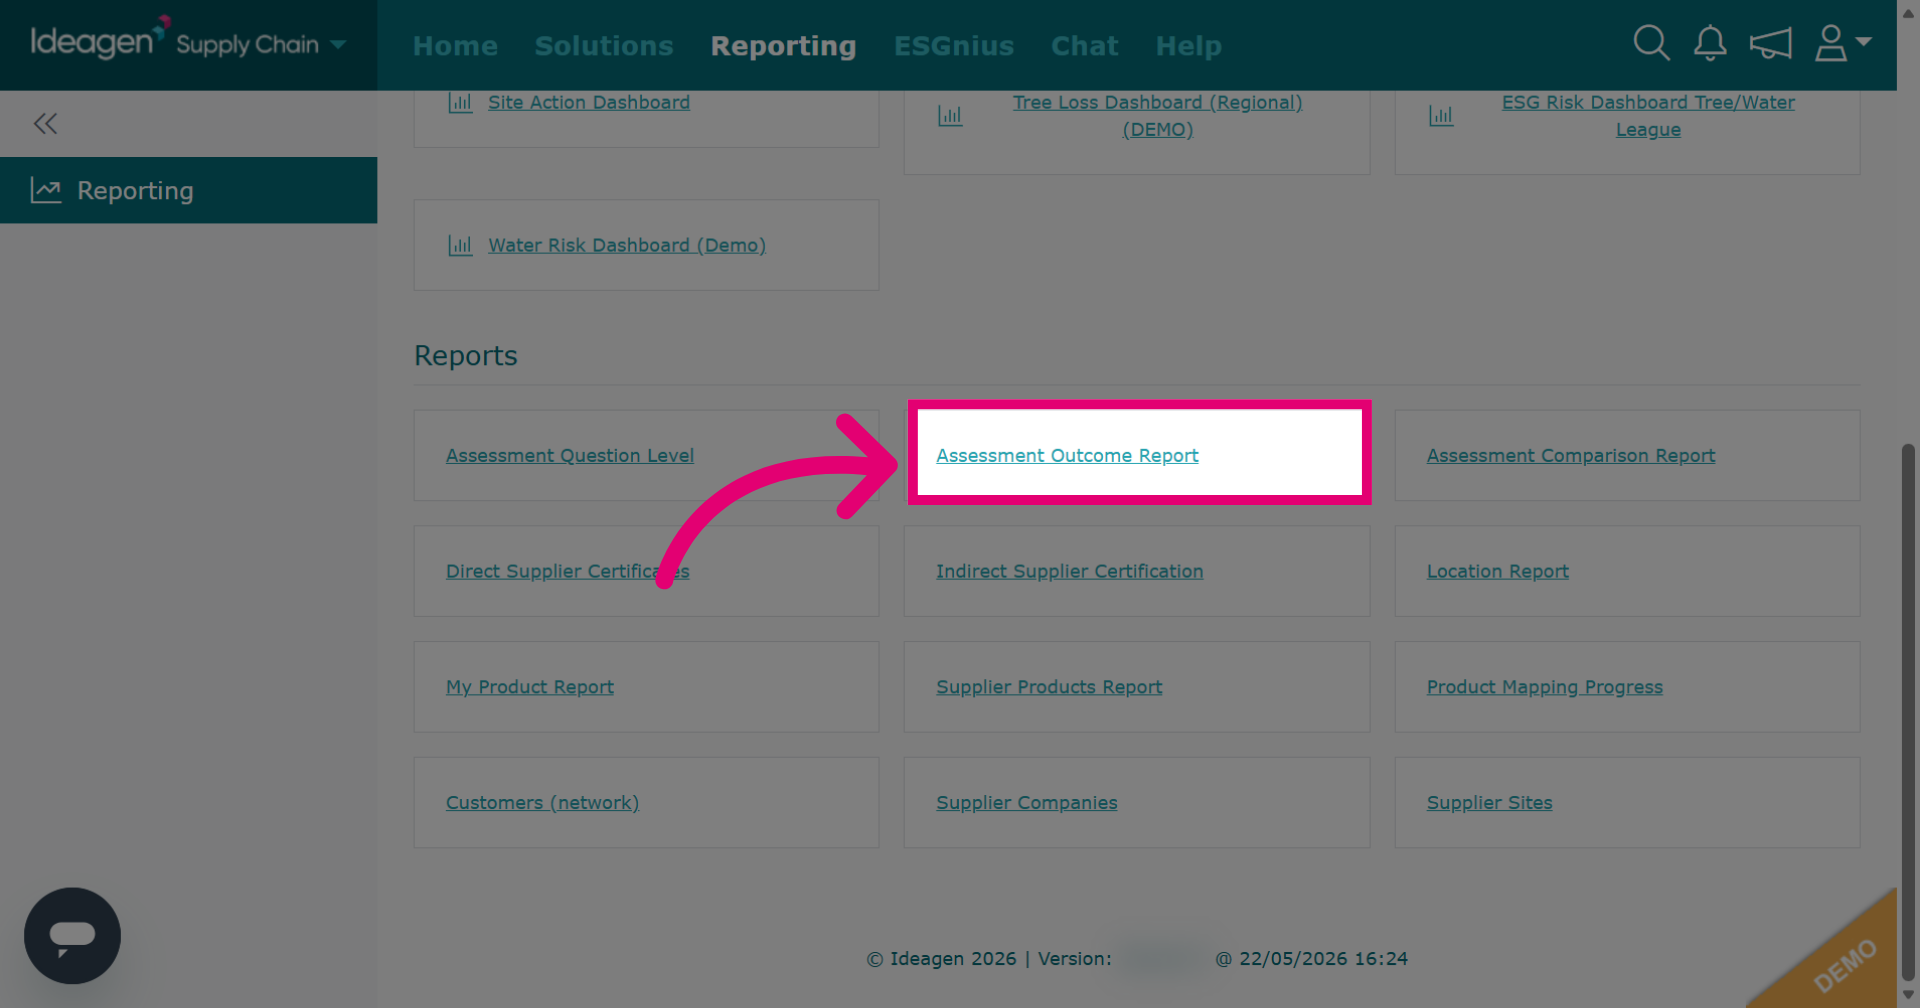This screenshot has height=1008, width=1920.
Task: Click the search magnifier icon
Action: point(1651,43)
